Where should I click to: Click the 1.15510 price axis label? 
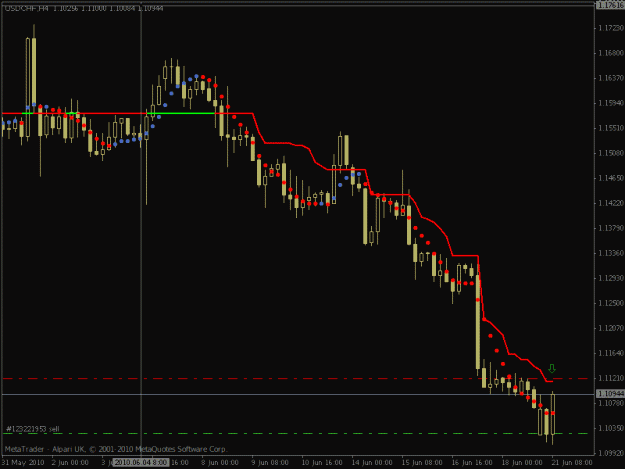point(611,128)
